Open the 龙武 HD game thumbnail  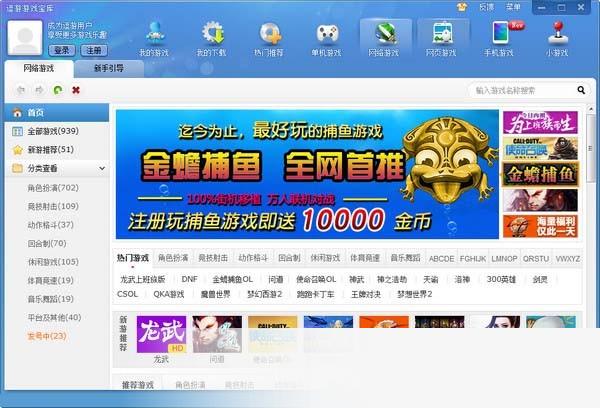161,334
